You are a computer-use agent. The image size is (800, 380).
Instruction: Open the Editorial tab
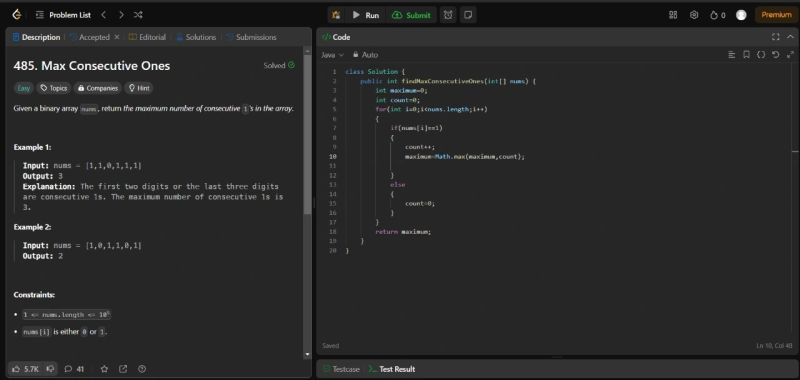(147, 37)
